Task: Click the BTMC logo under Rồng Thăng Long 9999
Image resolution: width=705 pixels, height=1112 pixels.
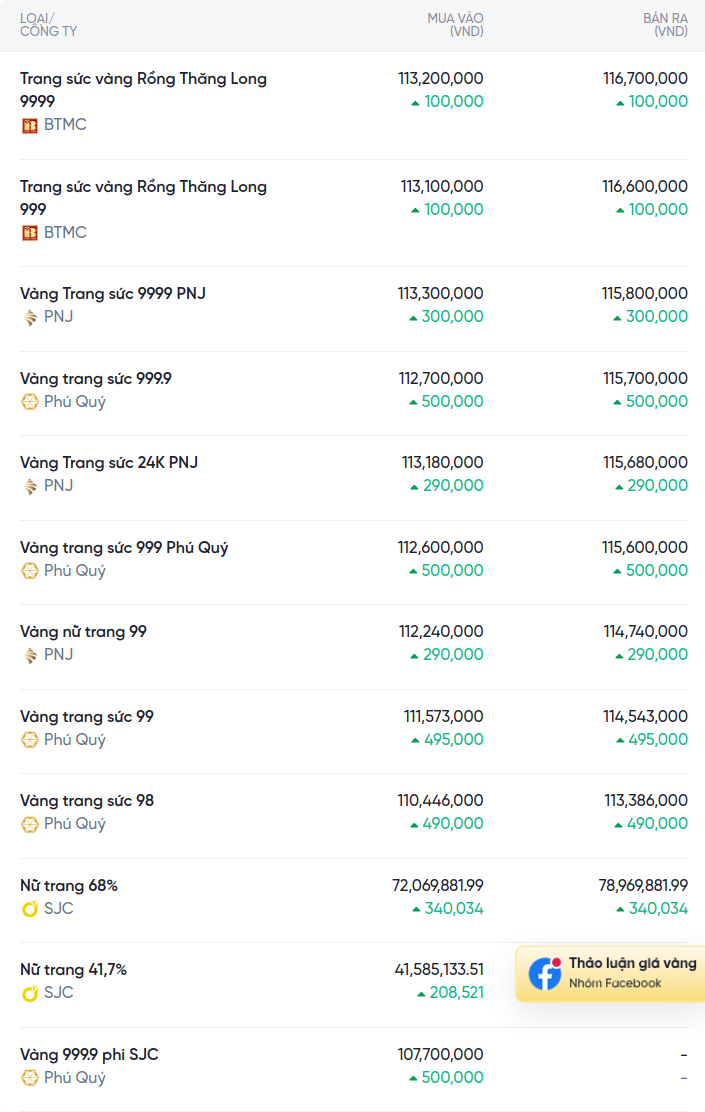Action: (x=29, y=126)
